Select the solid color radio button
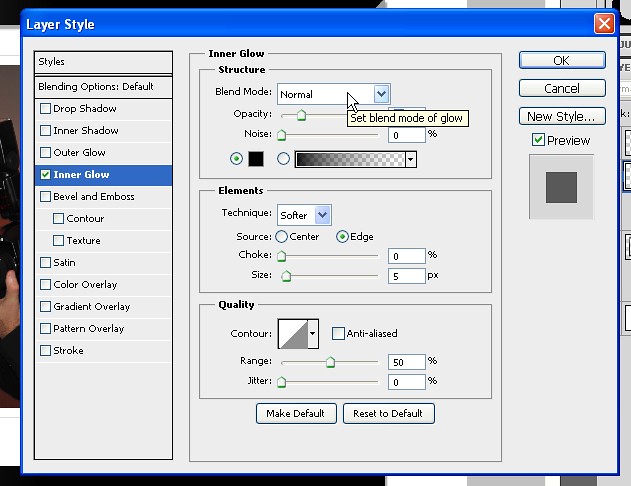This screenshot has height=486, width=631. pos(237,159)
